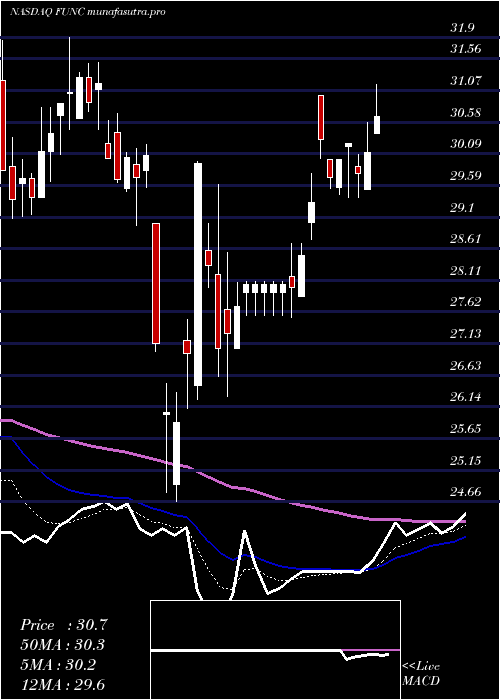Click the NASDAQ FUNC munafasutra.pro chart title
Image resolution: width=500 pixels, height=700 pixels.
pos(88,12)
